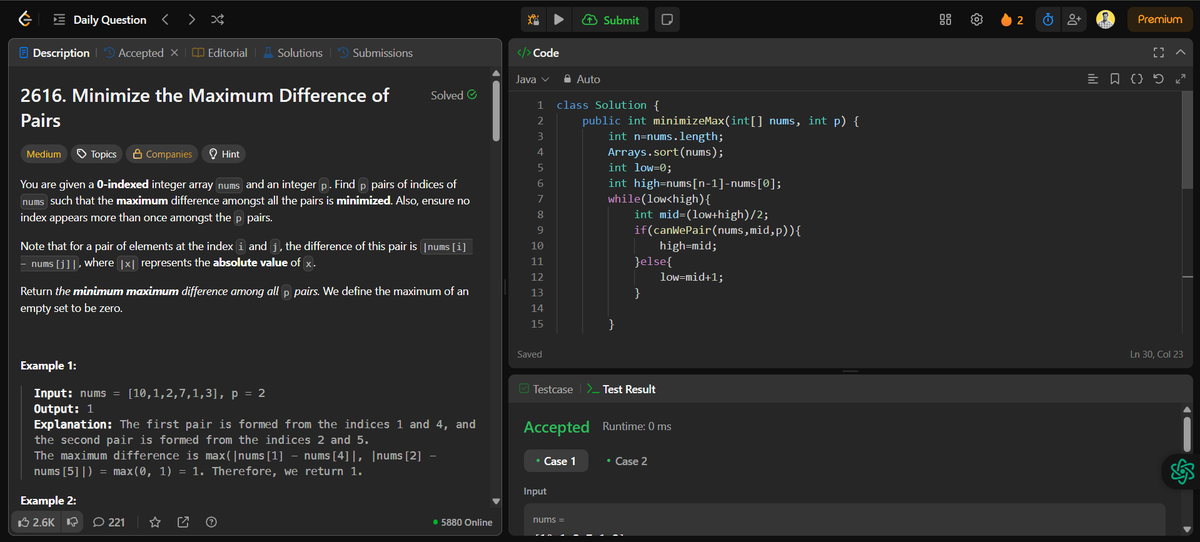
Task: Switch to the Testcase tab
Action: [x=546, y=389]
